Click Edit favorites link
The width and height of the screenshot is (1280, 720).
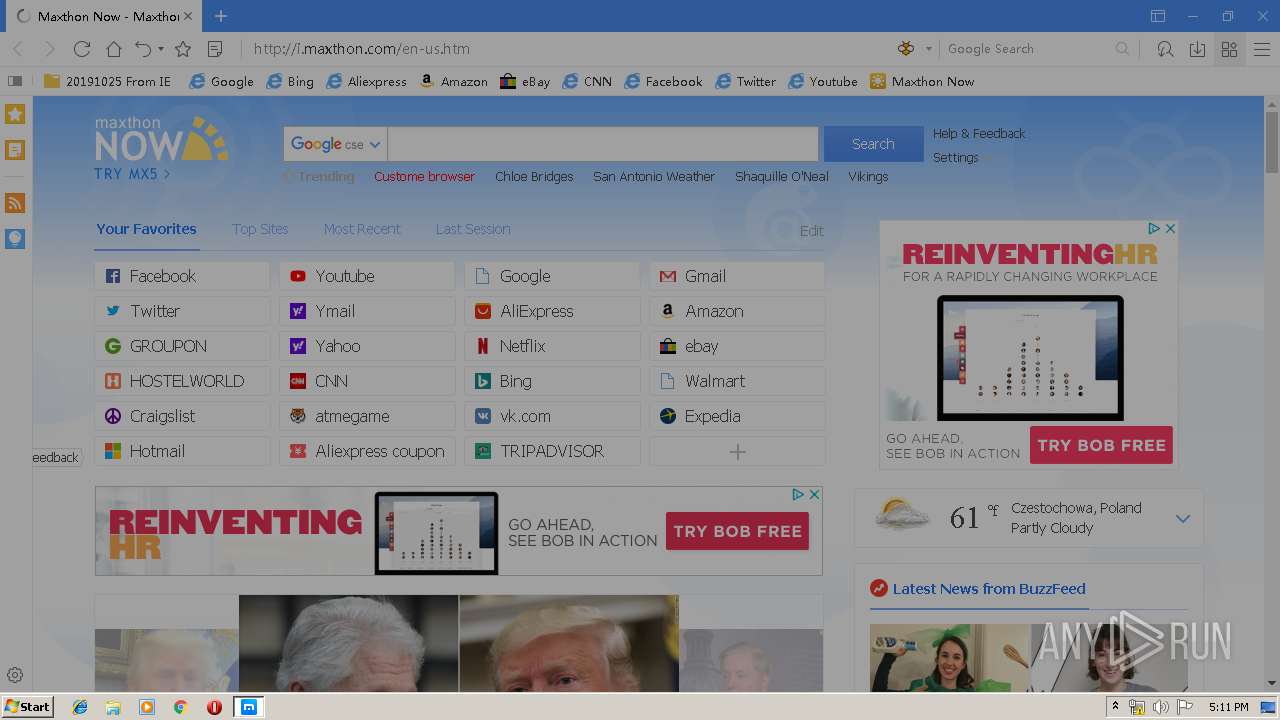pos(812,230)
